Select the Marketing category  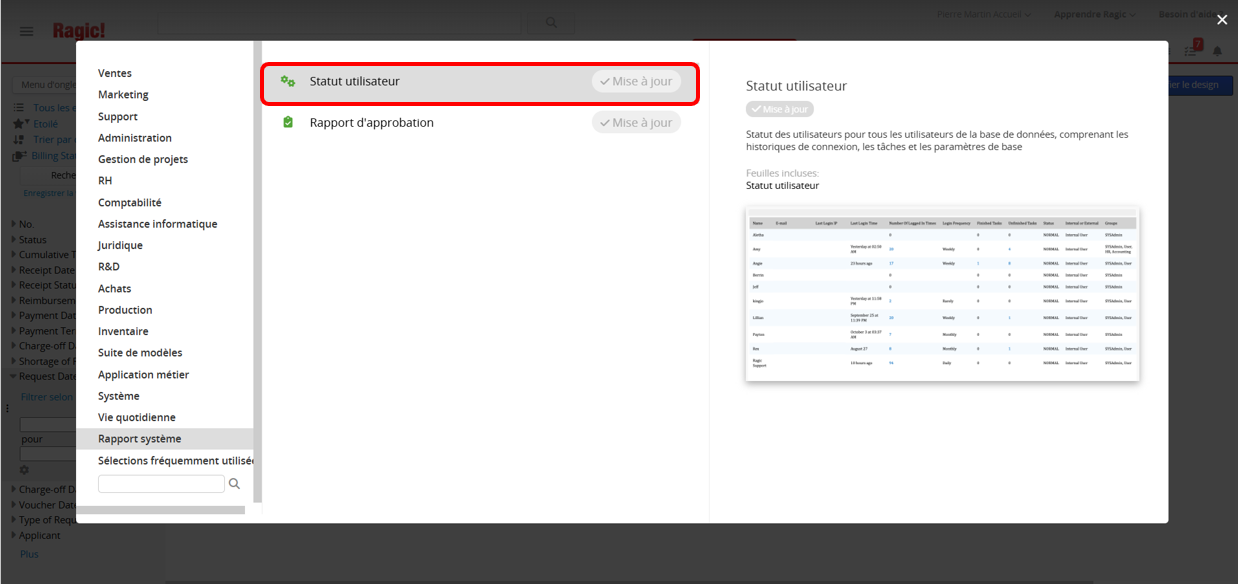123,95
